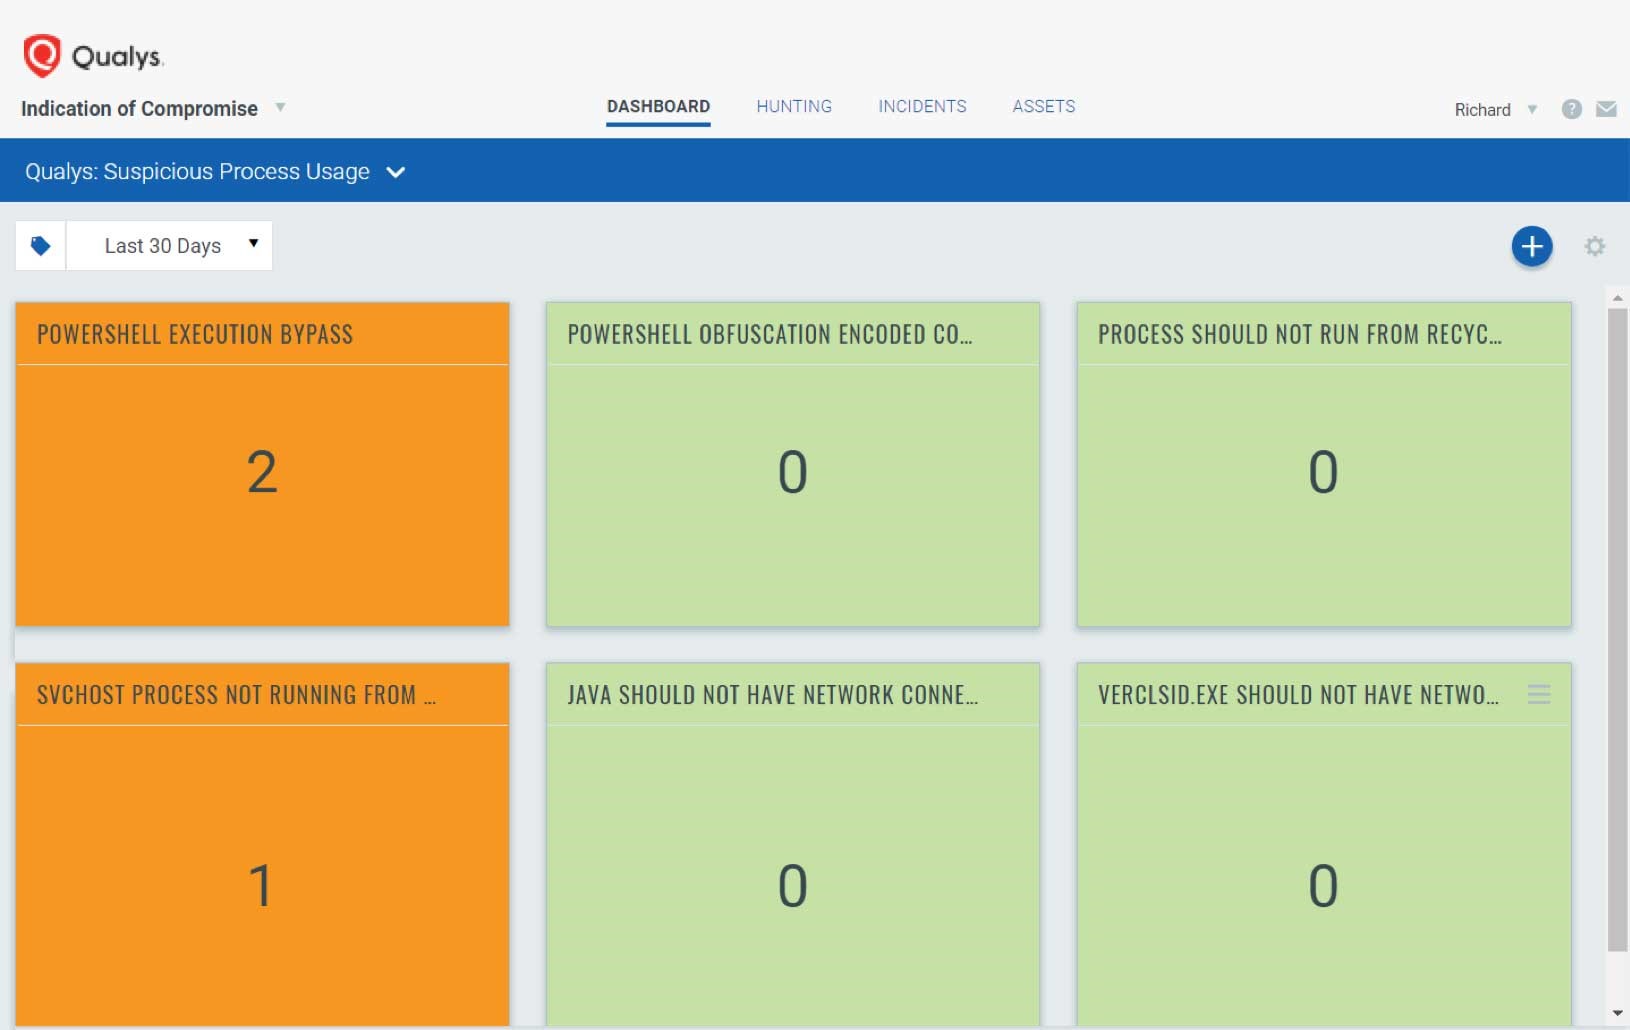Open Java Should Not Have Network count 0
The height and width of the screenshot is (1030, 1630).
coord(793,886)
